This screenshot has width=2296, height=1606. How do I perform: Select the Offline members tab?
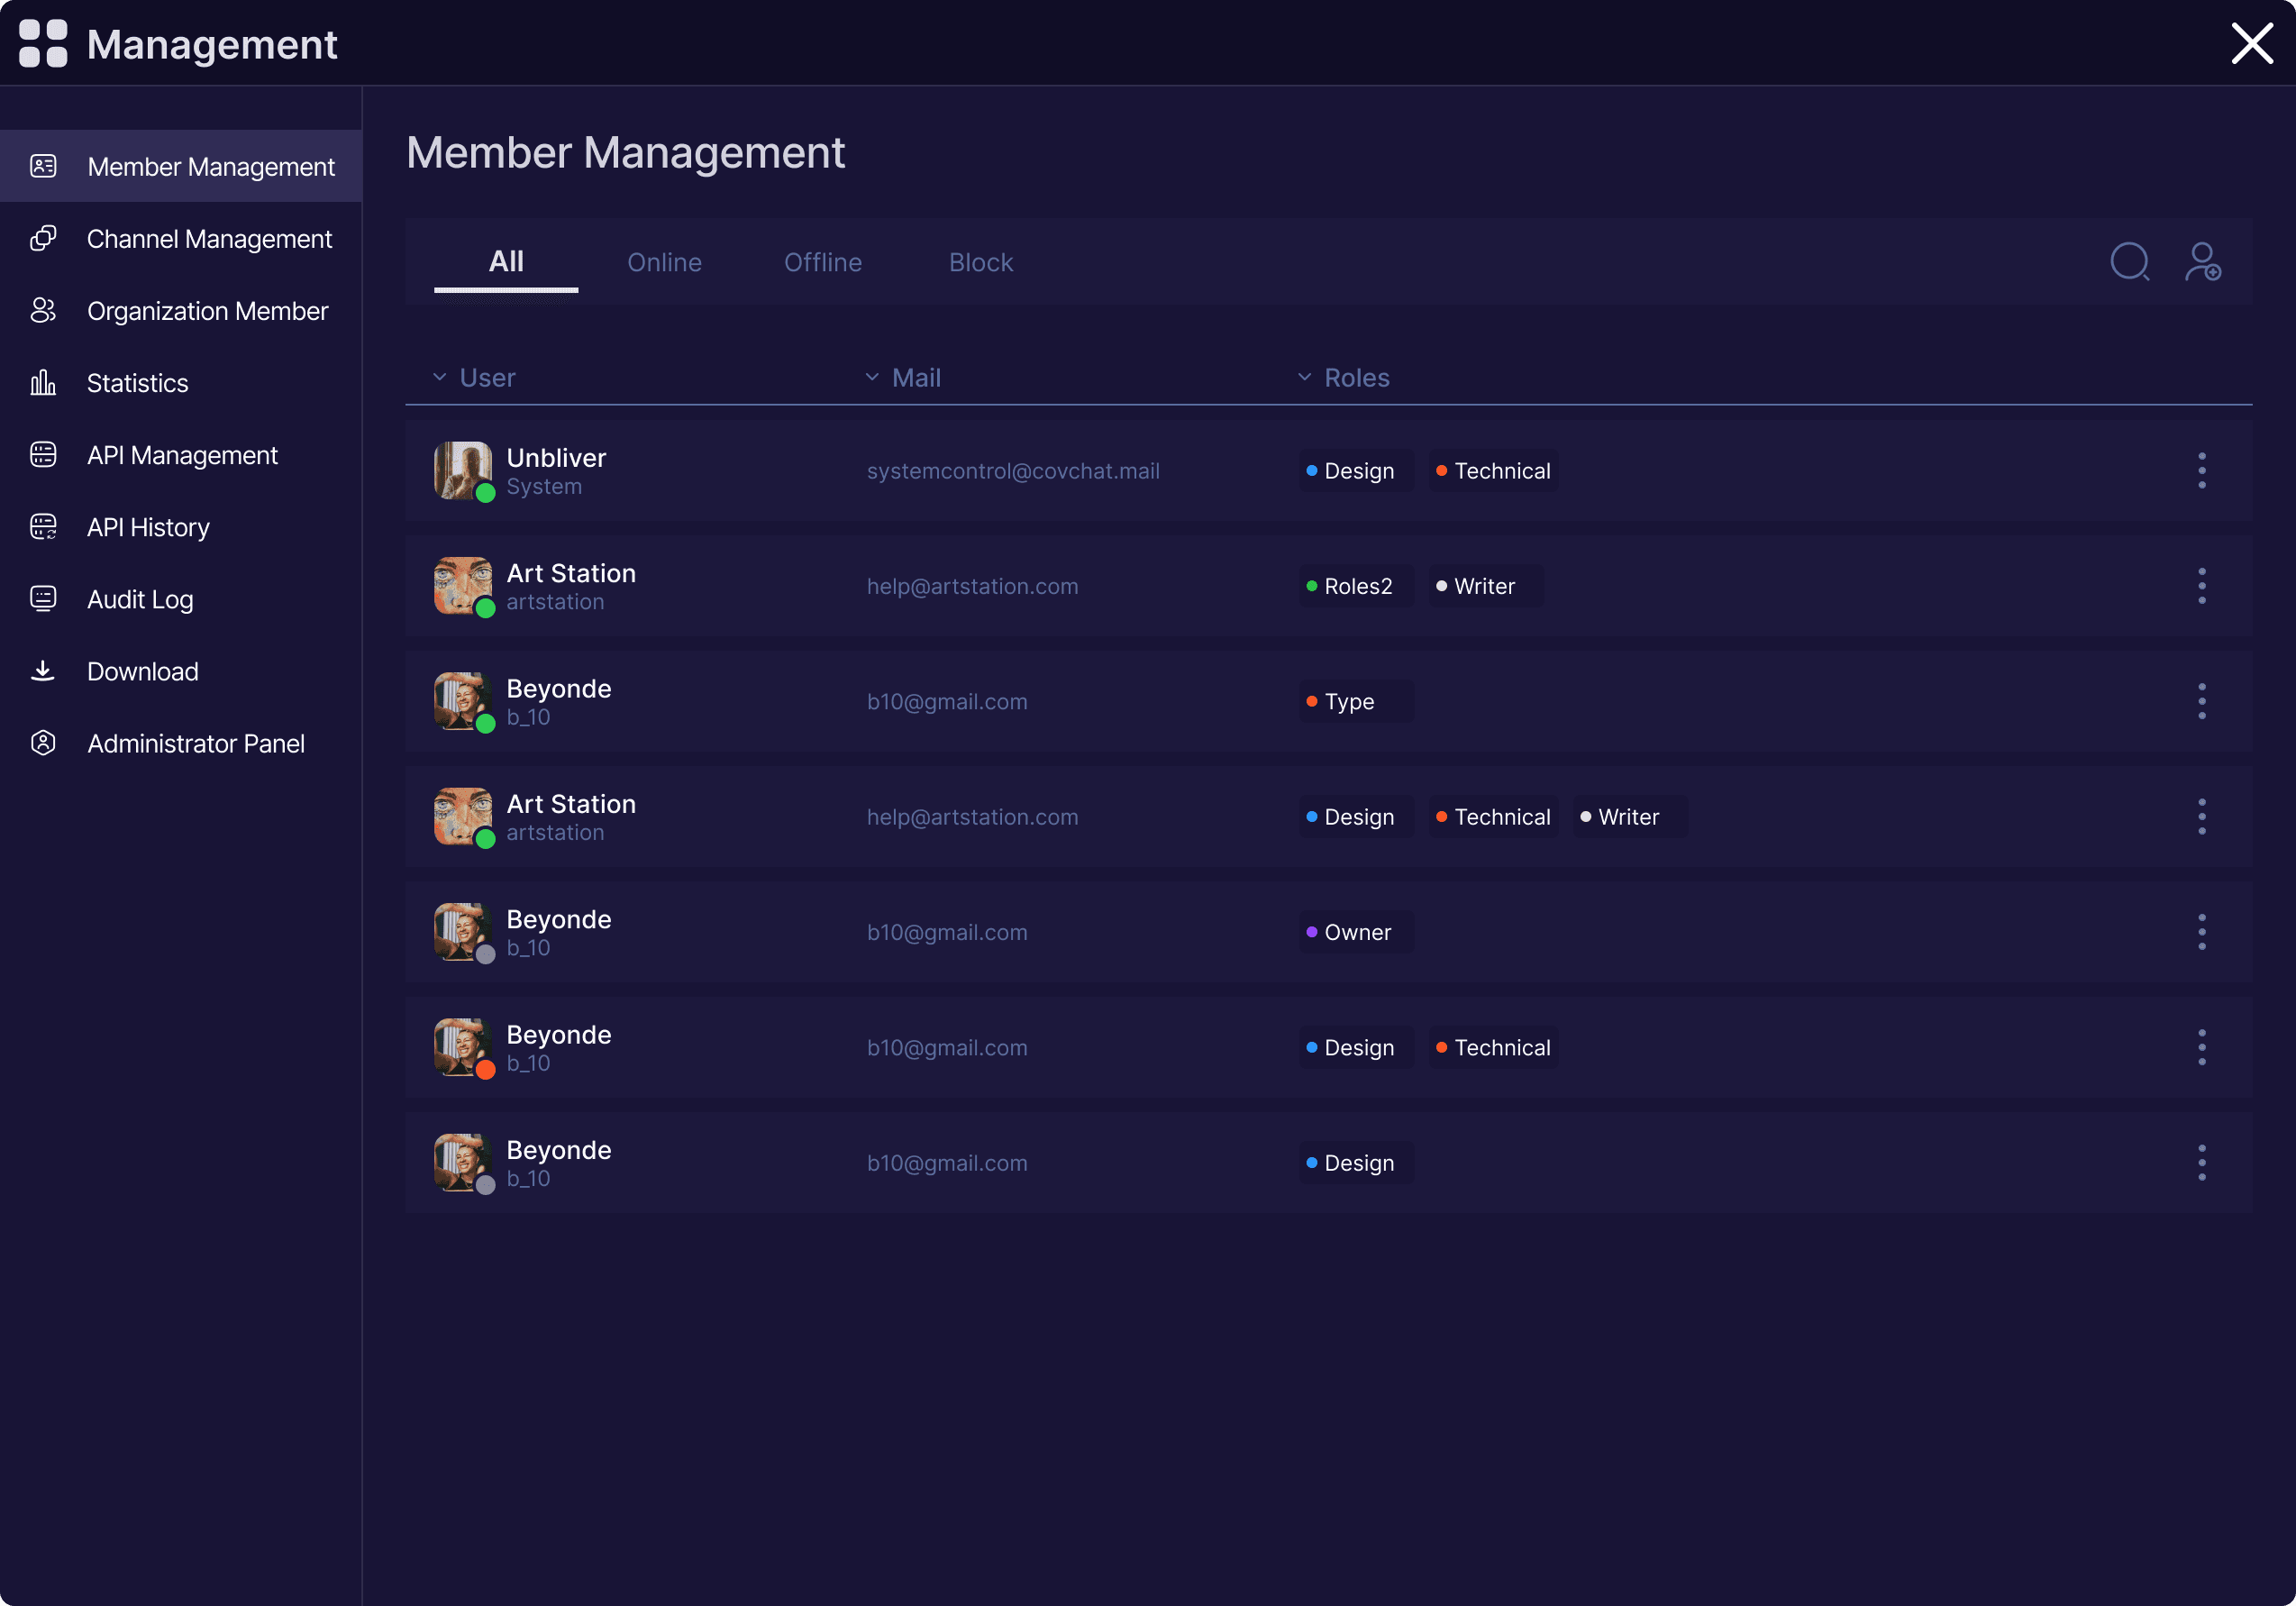(822, 262)
